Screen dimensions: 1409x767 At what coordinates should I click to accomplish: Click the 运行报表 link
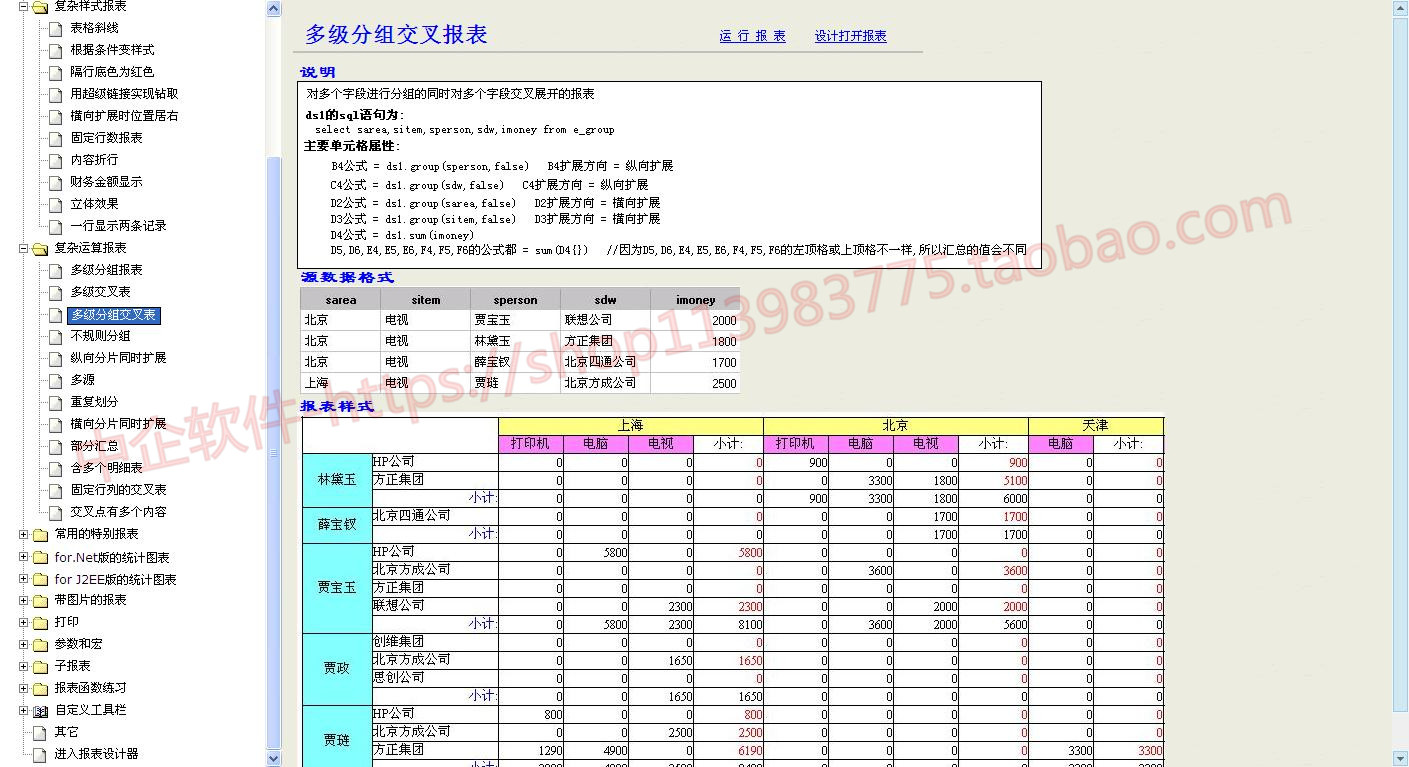[752, 36]
